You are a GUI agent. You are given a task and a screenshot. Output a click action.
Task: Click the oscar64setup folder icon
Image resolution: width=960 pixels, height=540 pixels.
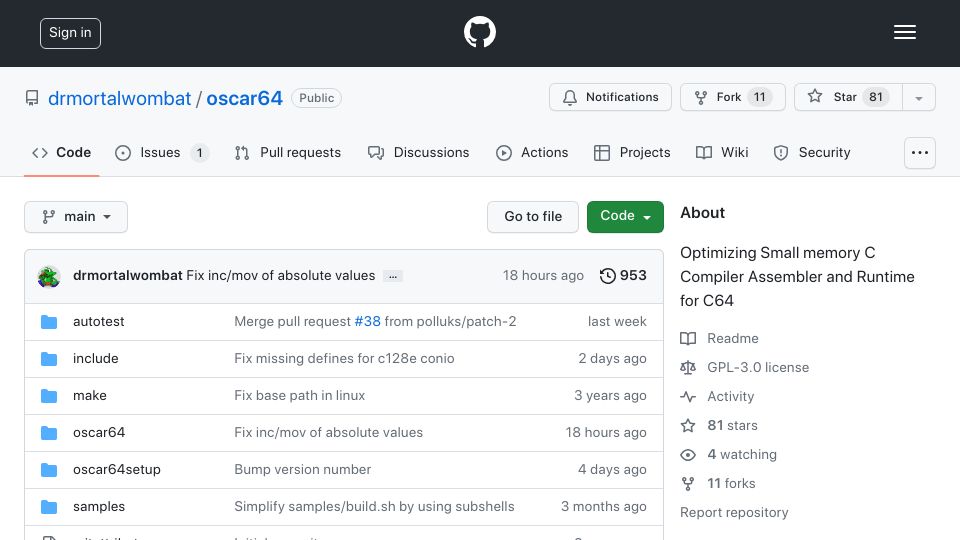[x=49, y=470]
